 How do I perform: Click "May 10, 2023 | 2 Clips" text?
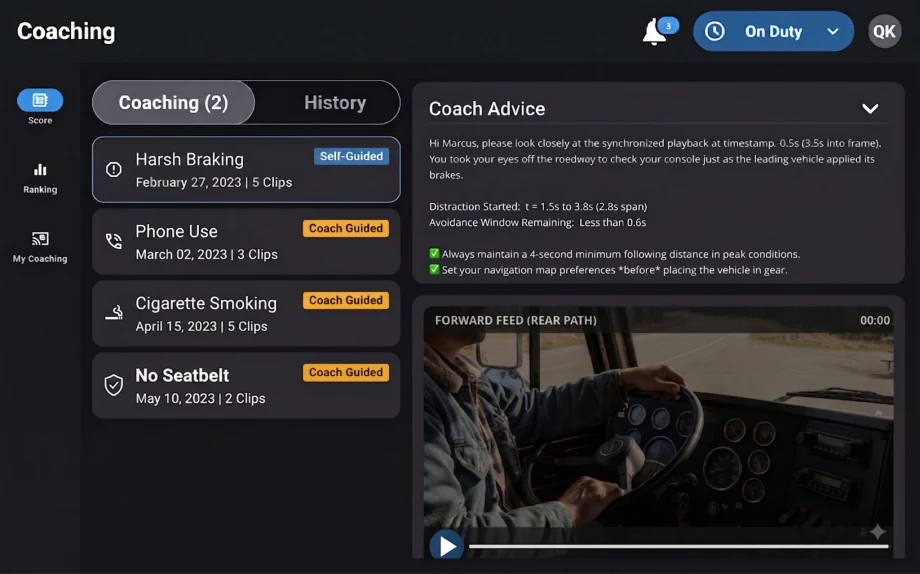[200, 399]
